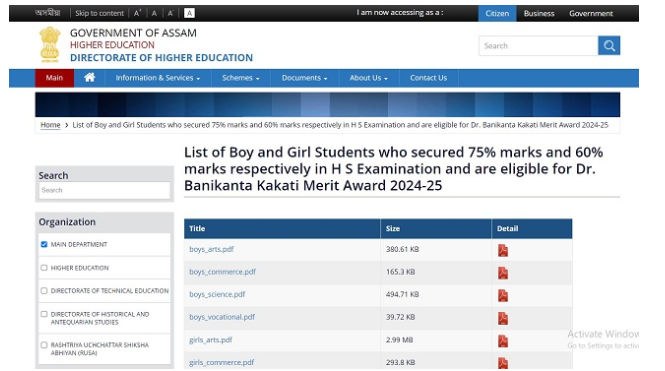The image size is (665, 371).
Task: Check the Higher Education checkbox
Action: (x=44, y=268)
